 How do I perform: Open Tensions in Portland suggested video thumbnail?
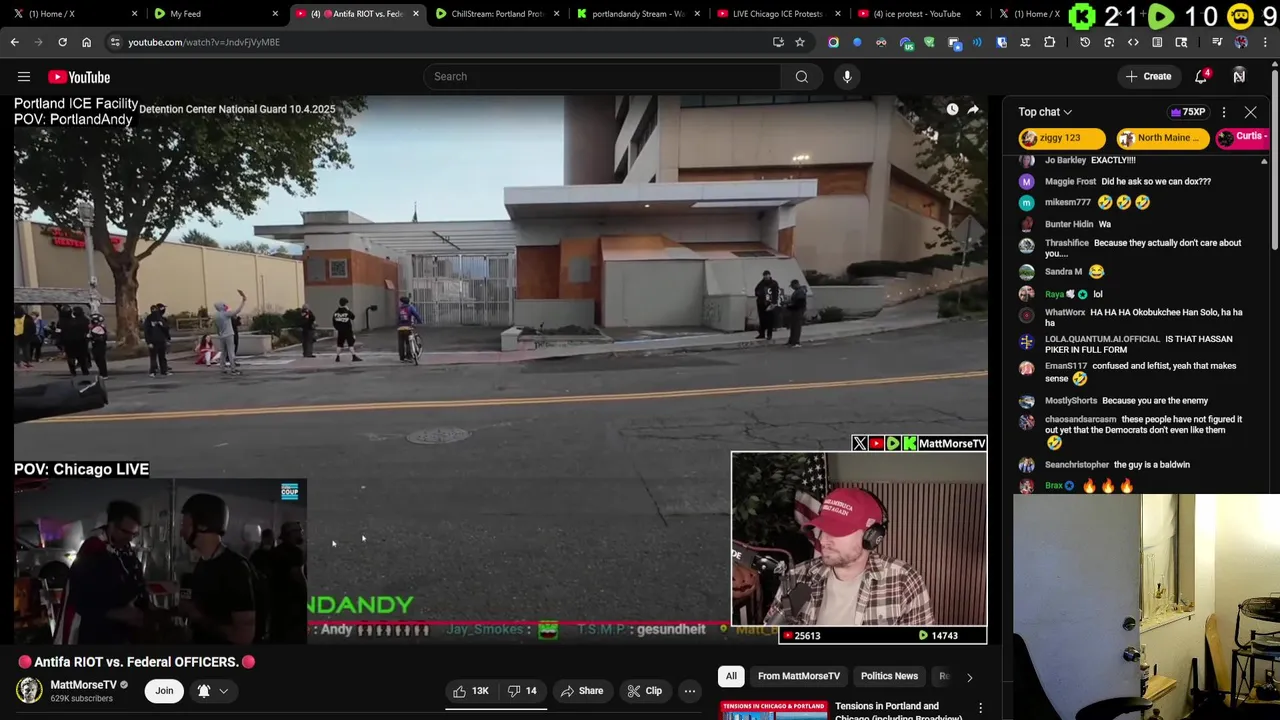click(x=774, y=710)
